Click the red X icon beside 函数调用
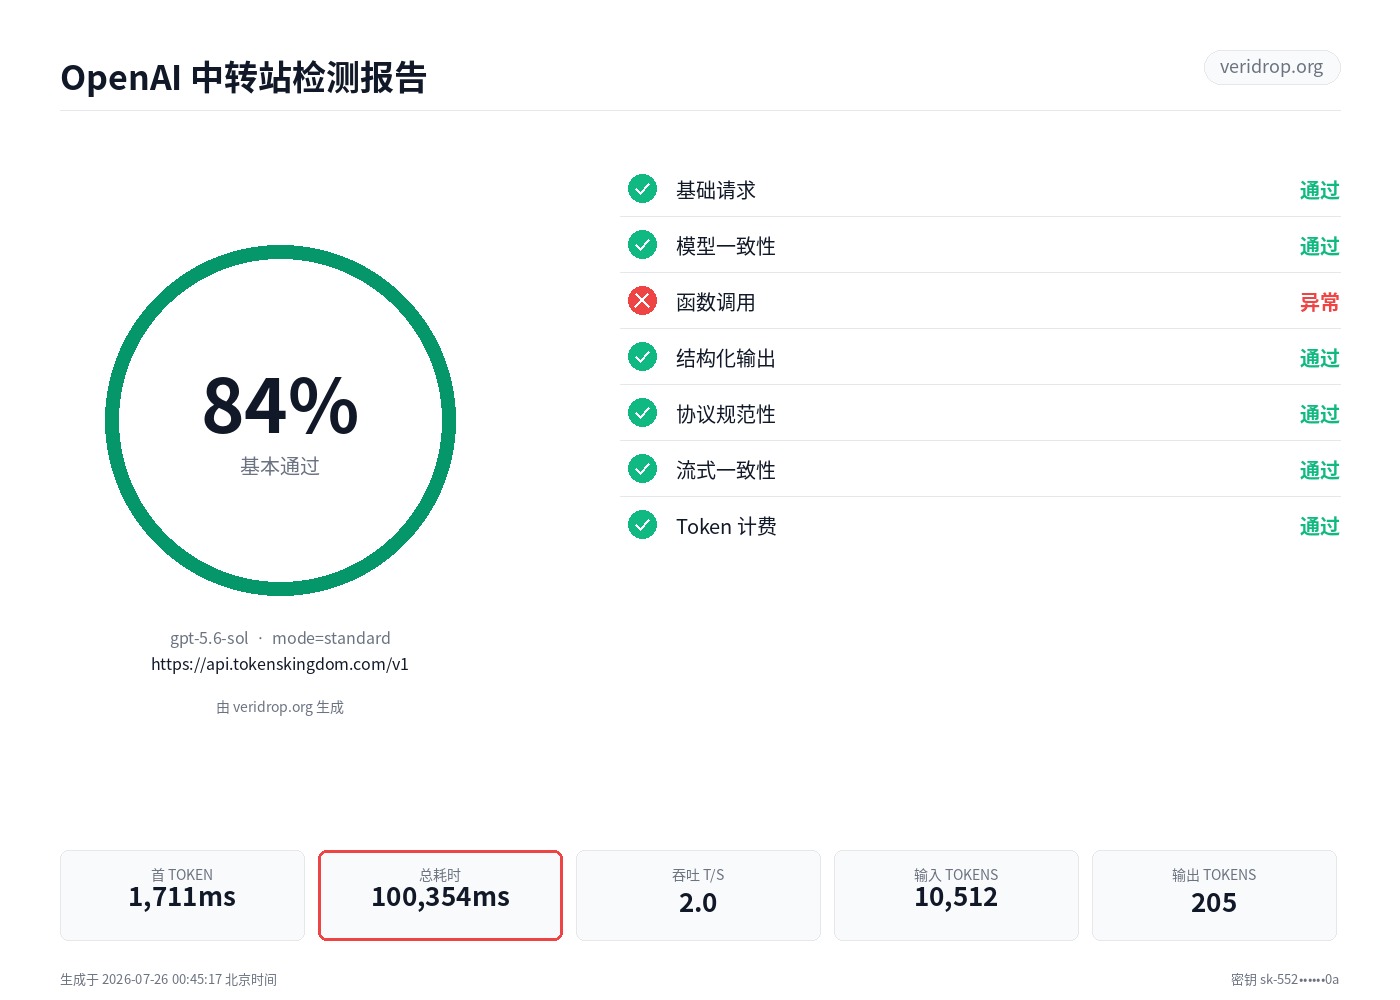The height and width of the screenshot is (1000, 1400). point(642,300)
